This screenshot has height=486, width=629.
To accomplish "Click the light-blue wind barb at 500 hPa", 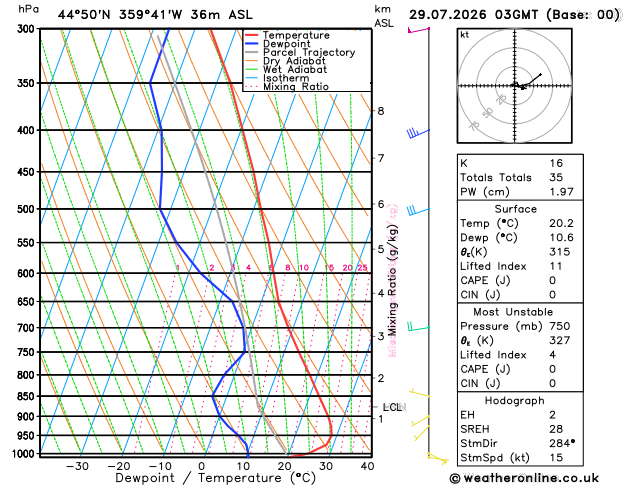I will (x=418, y=211).
